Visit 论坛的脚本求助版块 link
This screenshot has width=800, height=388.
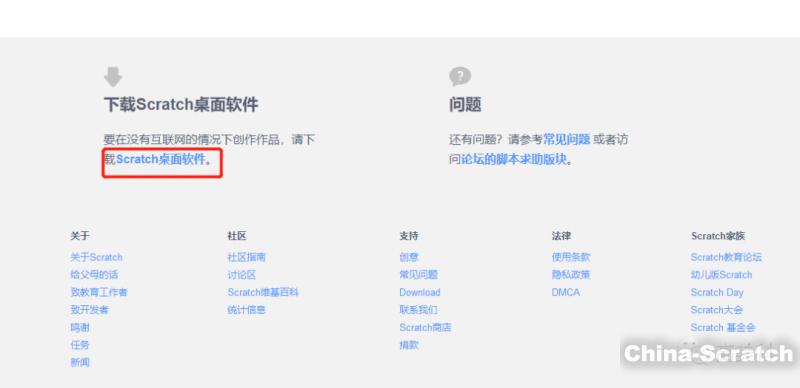tap(514, 159)
